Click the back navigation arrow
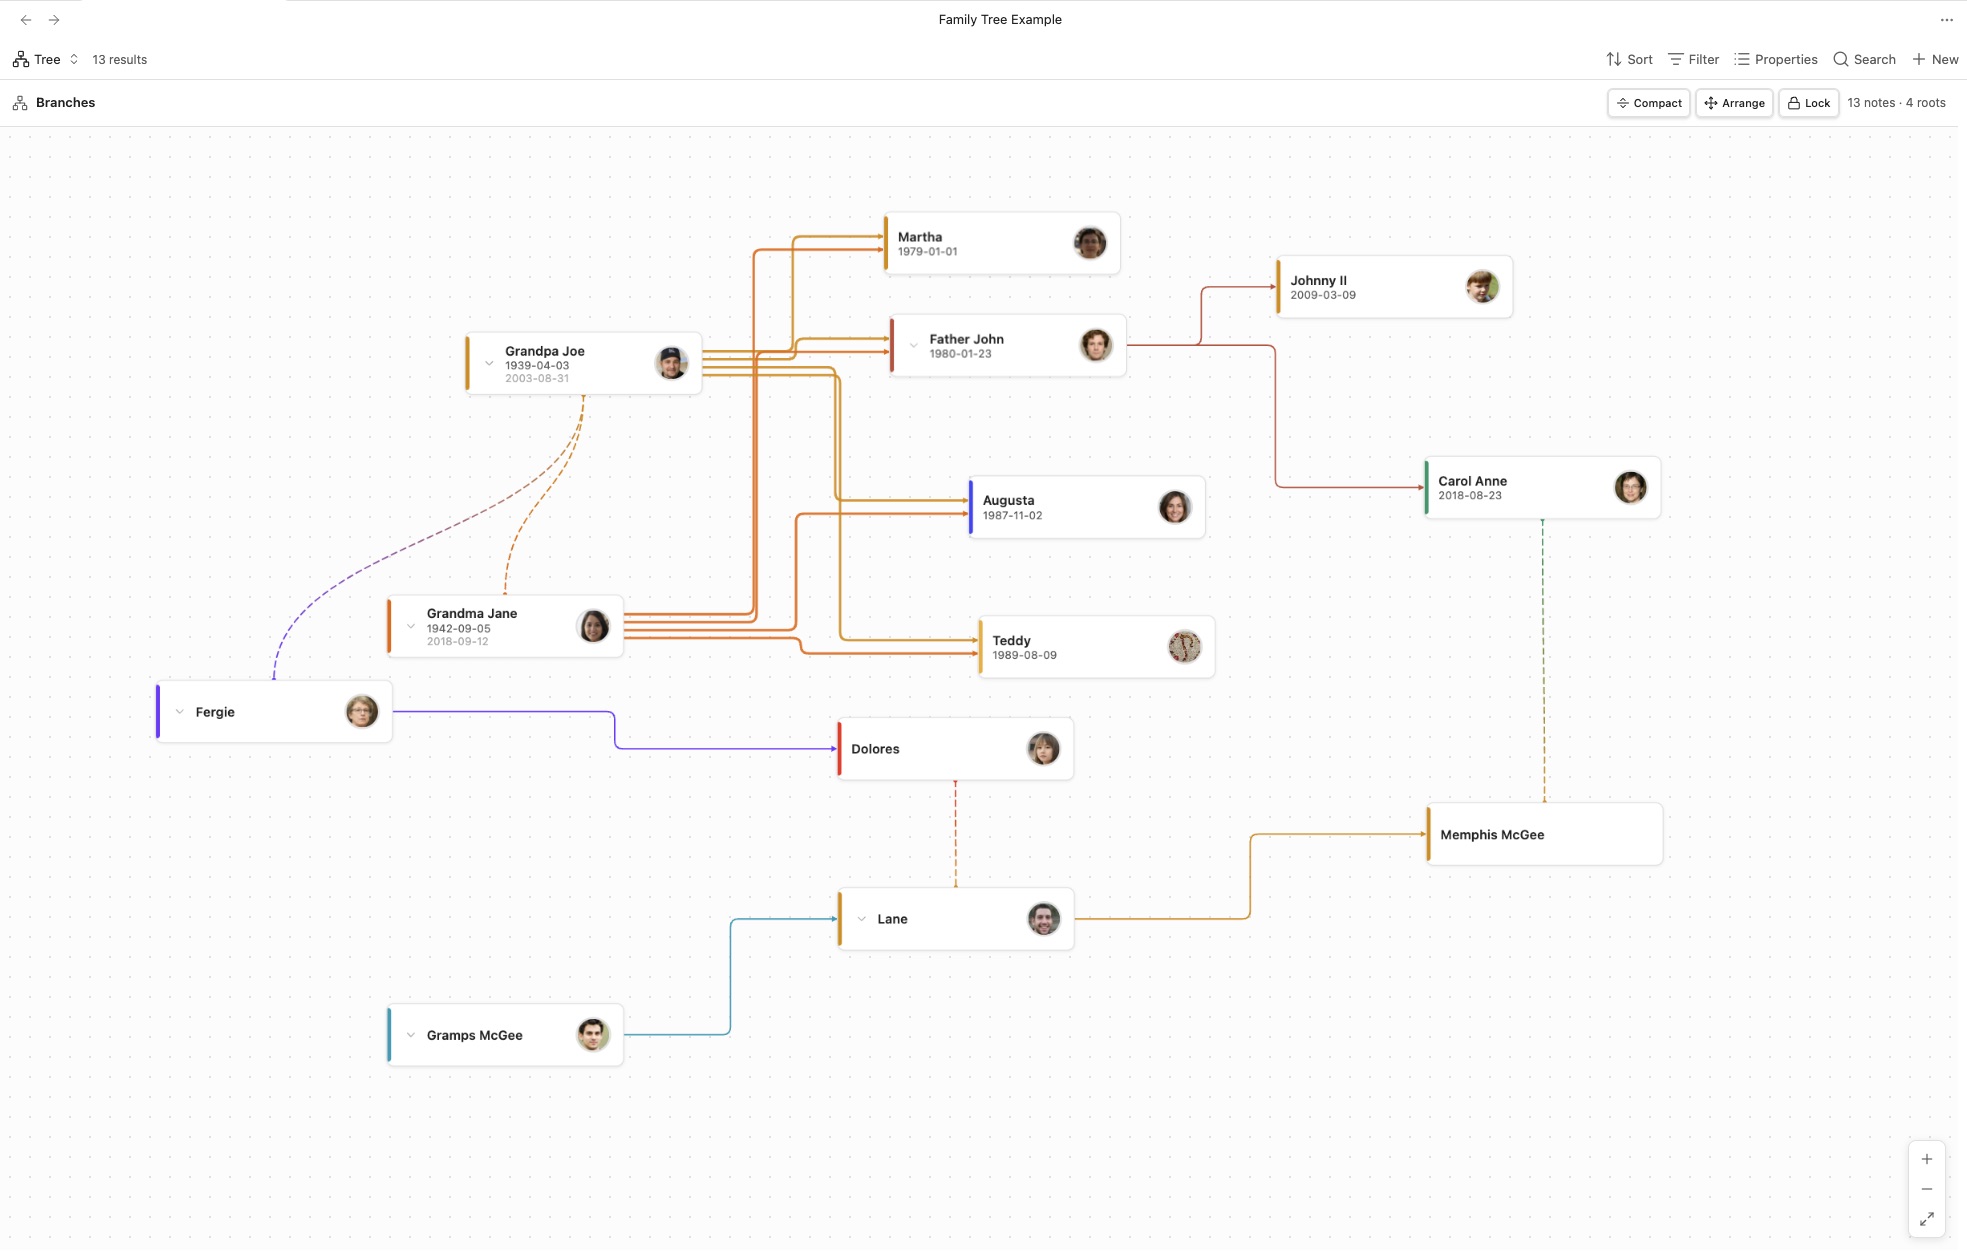This screenshot has height=1253, width=1967. [x=26, y=20]
